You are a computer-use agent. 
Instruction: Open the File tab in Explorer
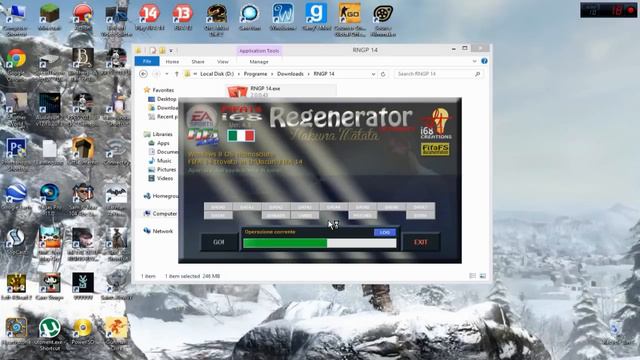pyautogui.click(x=147, y=61)
